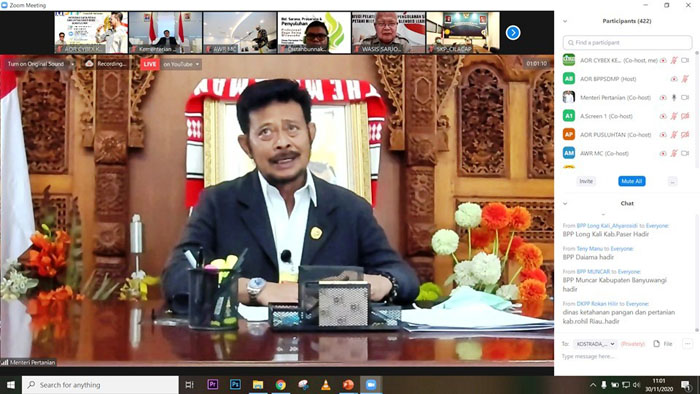Select chat recipient KOSTRADA dropdown
The width and height of the screenshot is (700, 394).
[x=595, y=344]
